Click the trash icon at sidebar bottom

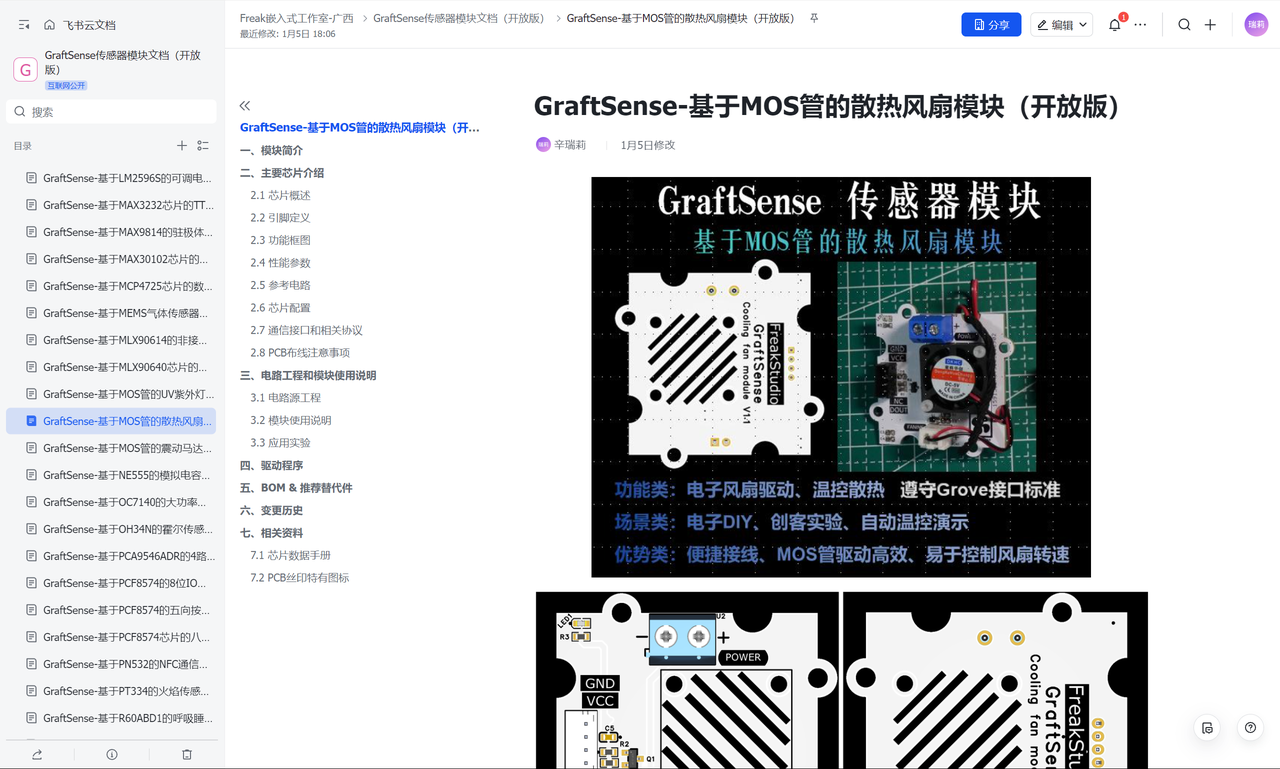click(187, 754)
